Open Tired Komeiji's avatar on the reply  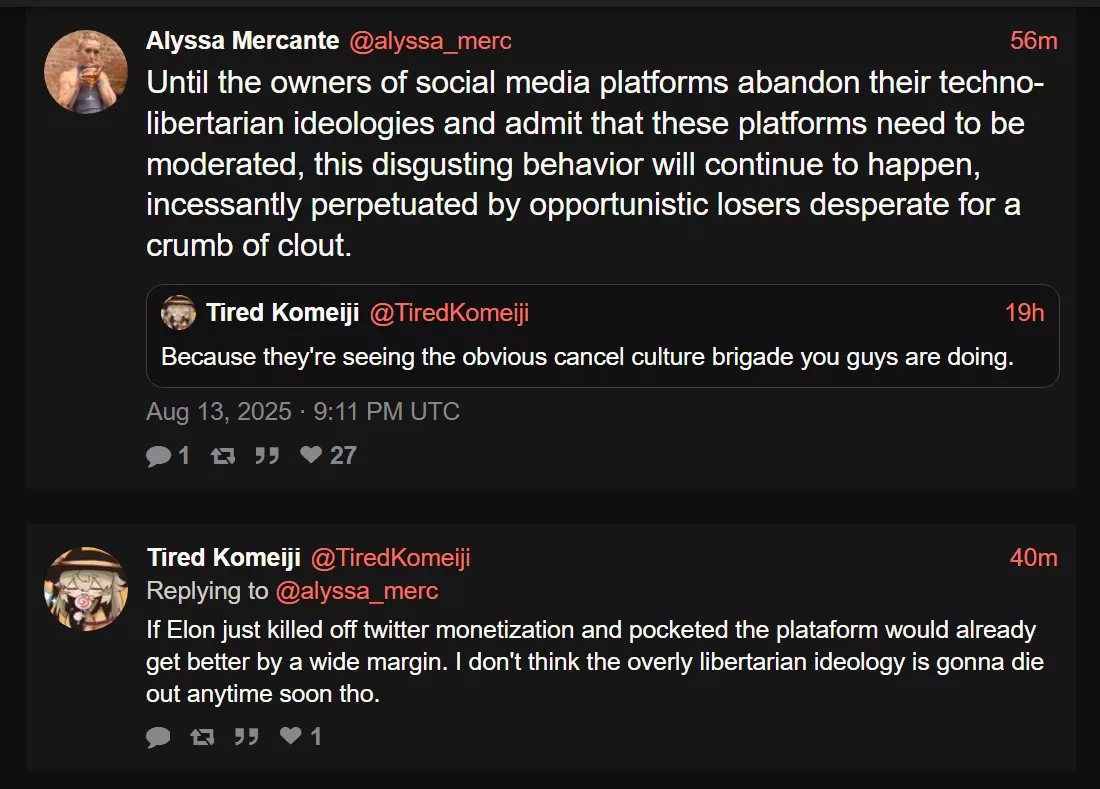86,589
